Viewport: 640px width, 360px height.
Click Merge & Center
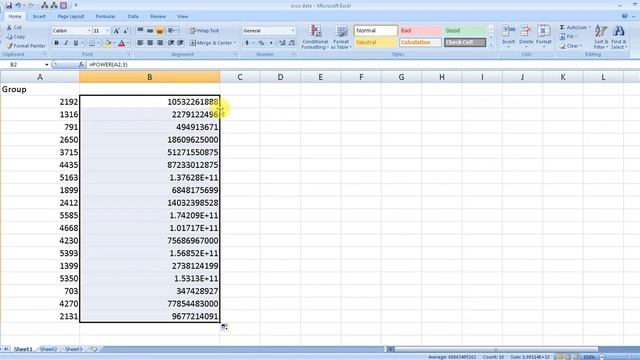coord(211,43)
